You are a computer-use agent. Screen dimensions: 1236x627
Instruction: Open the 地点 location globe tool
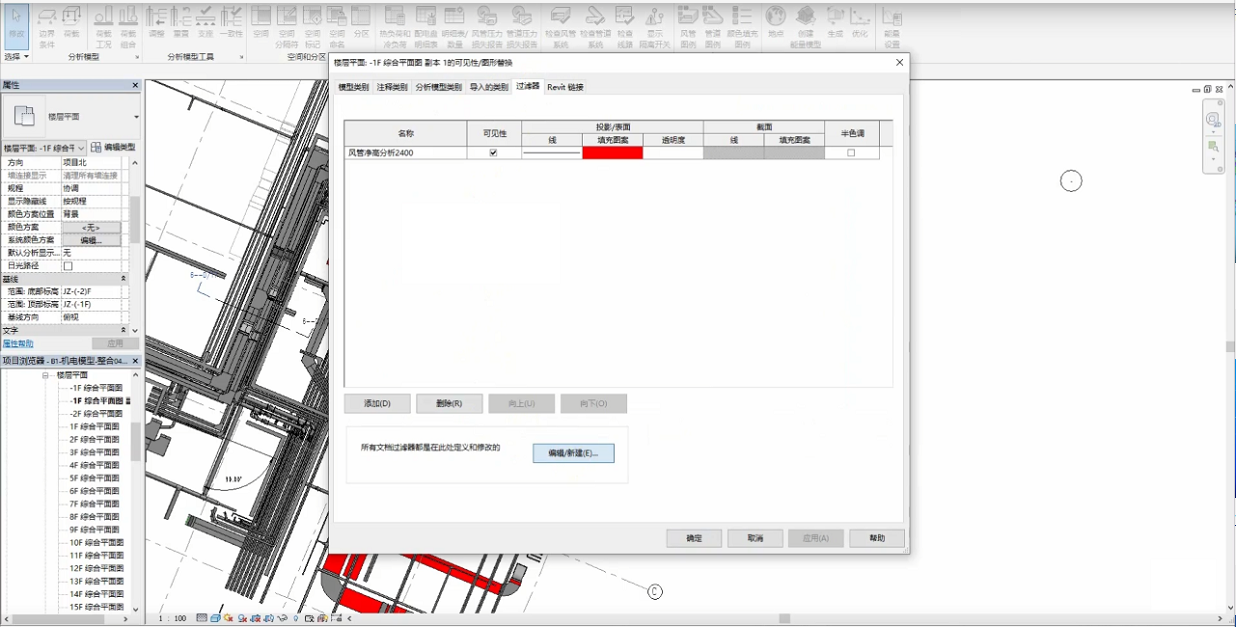click(x=775, y=24)
